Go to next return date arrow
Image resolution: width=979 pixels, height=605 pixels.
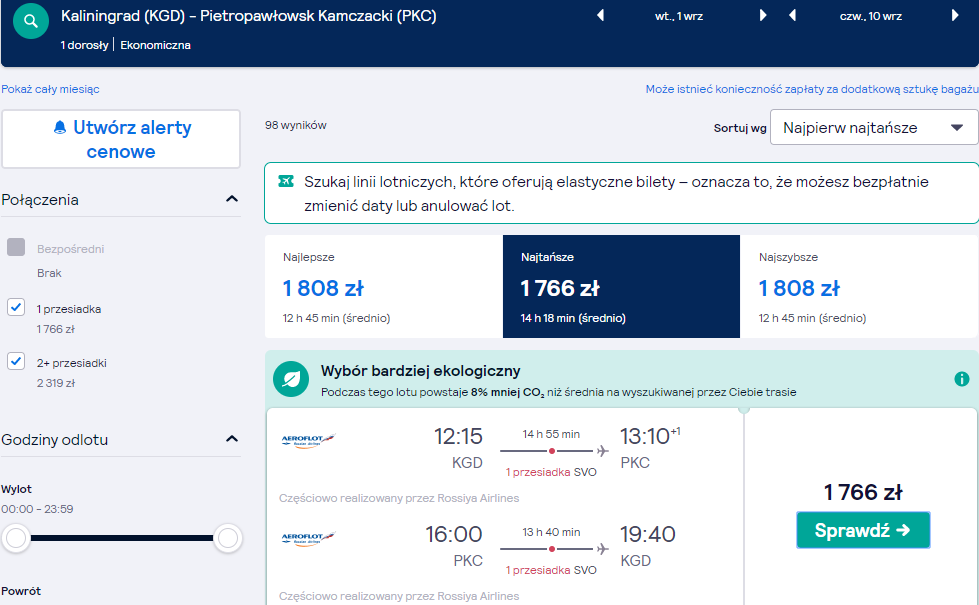pos(955,16)
